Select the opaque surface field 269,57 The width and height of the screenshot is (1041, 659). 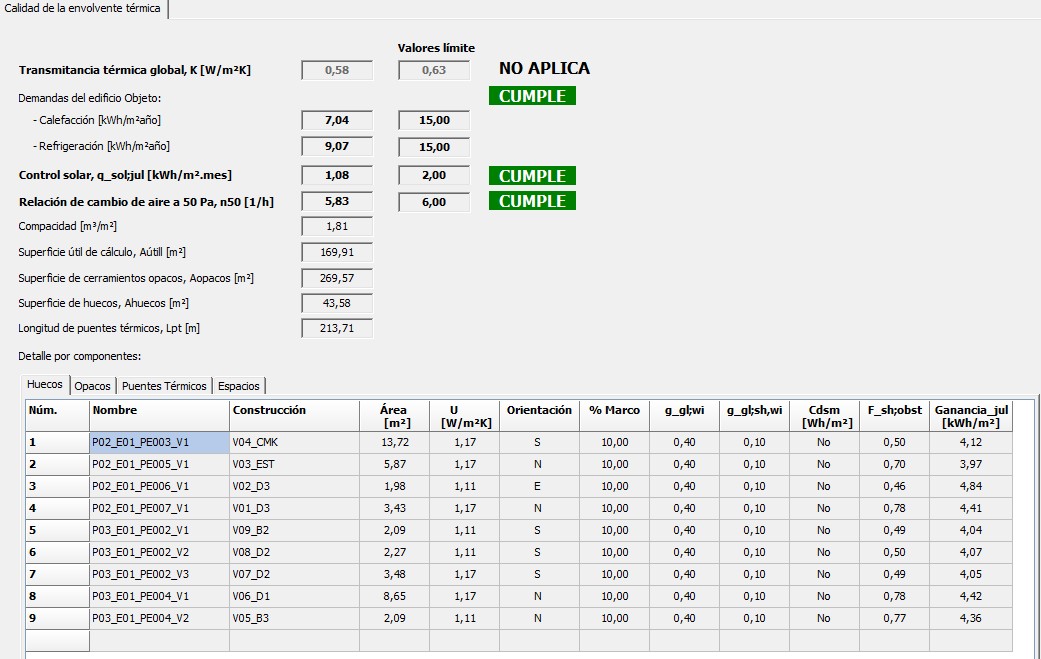[x=337, y=278]
